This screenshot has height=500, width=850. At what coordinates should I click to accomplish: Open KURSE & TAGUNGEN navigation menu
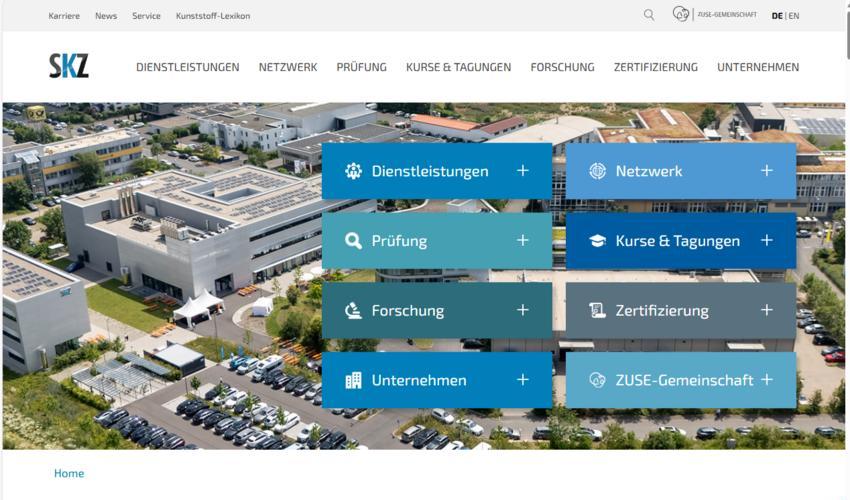pos(459,67)
